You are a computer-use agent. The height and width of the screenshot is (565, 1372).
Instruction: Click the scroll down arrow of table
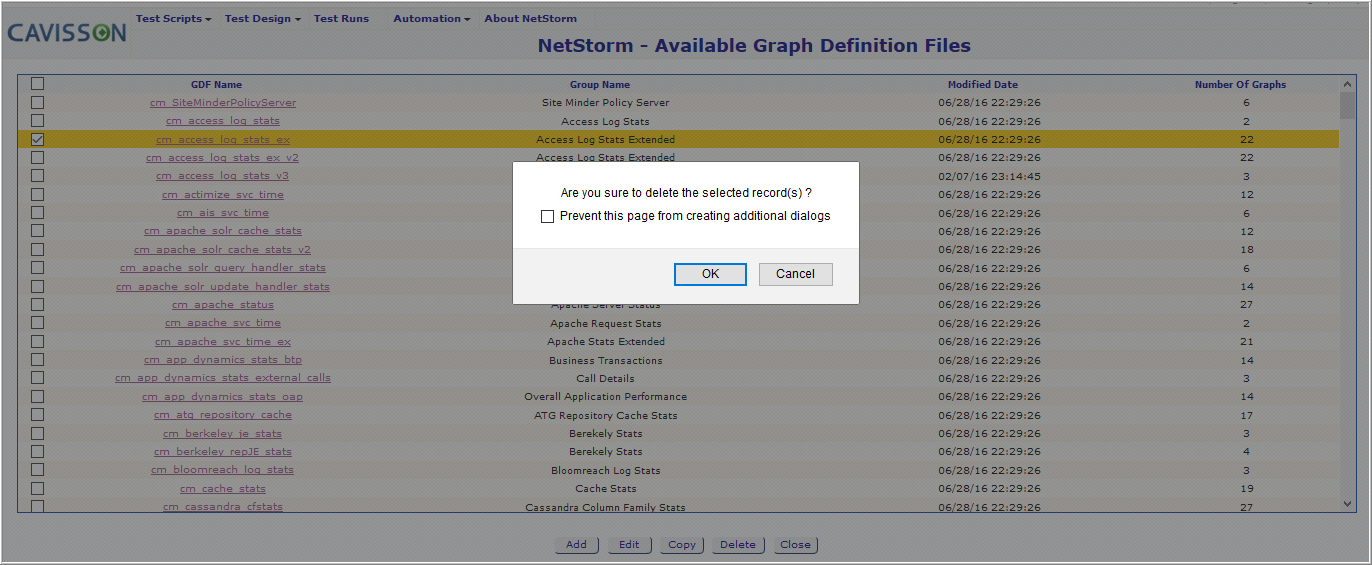1347,505
